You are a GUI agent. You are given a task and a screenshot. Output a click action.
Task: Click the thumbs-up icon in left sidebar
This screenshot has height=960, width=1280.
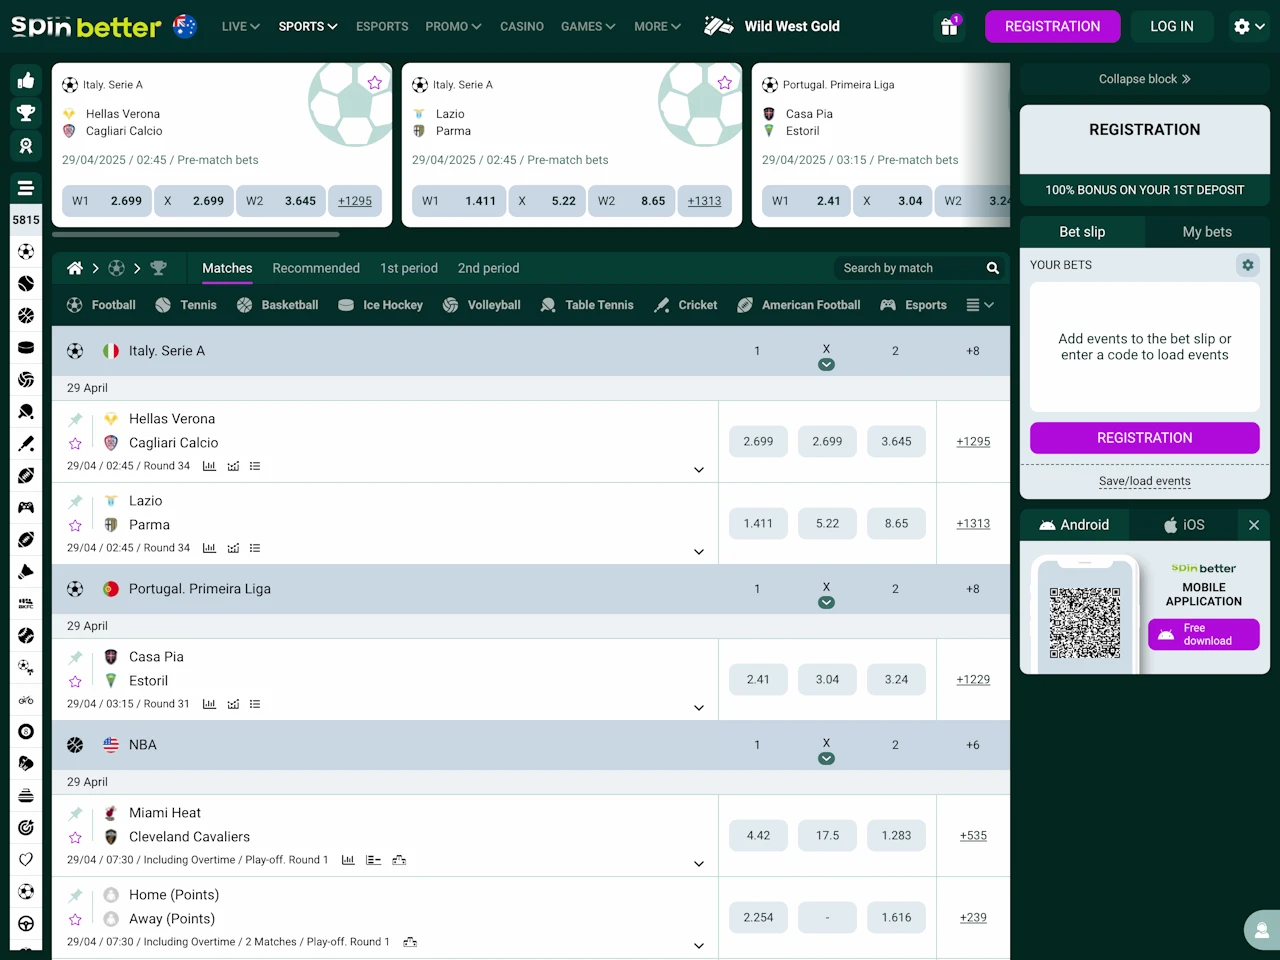(x=26, y=81)
